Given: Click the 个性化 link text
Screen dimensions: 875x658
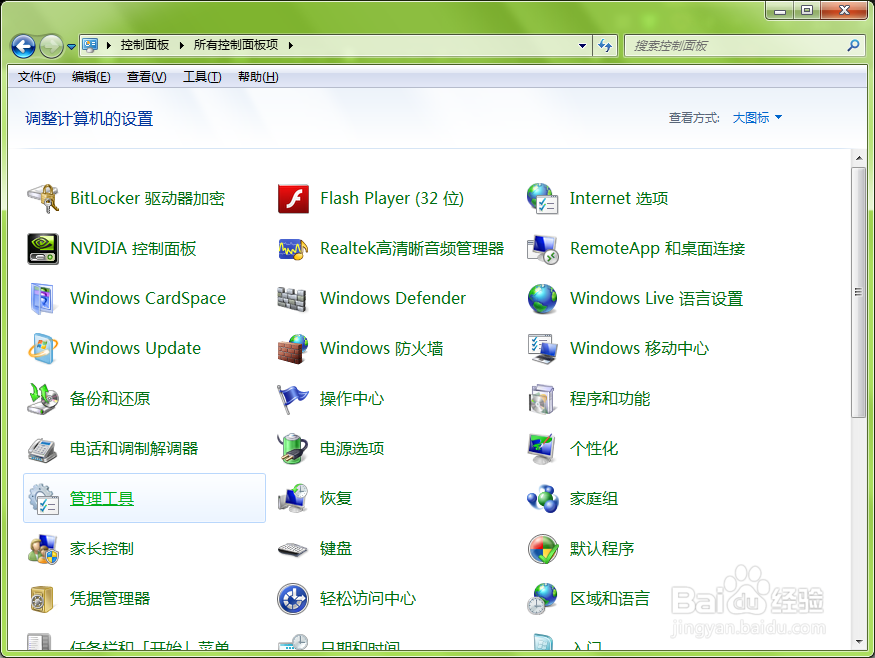Looking at the screenshot, I should click(x=594, y=448).
